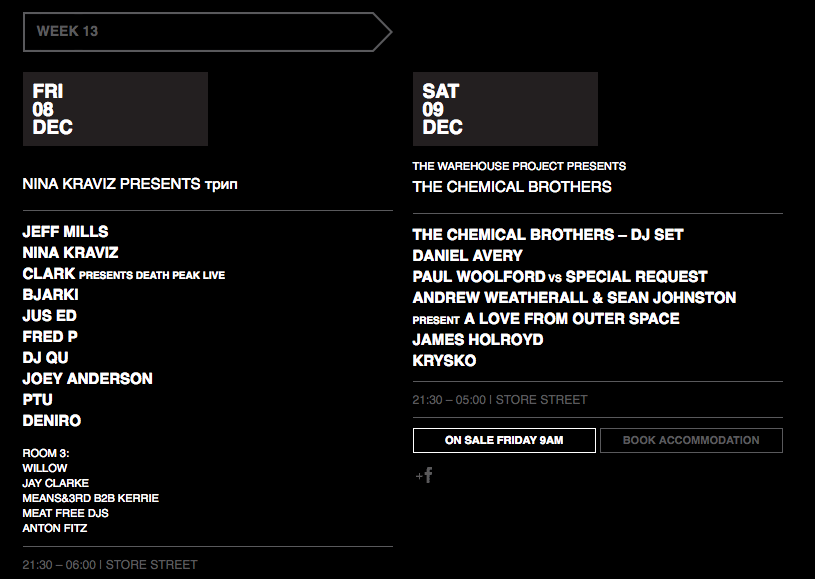Click KRYSKO artist name
The height and width of the screenshot is (579, 815).
coord(444,361)
